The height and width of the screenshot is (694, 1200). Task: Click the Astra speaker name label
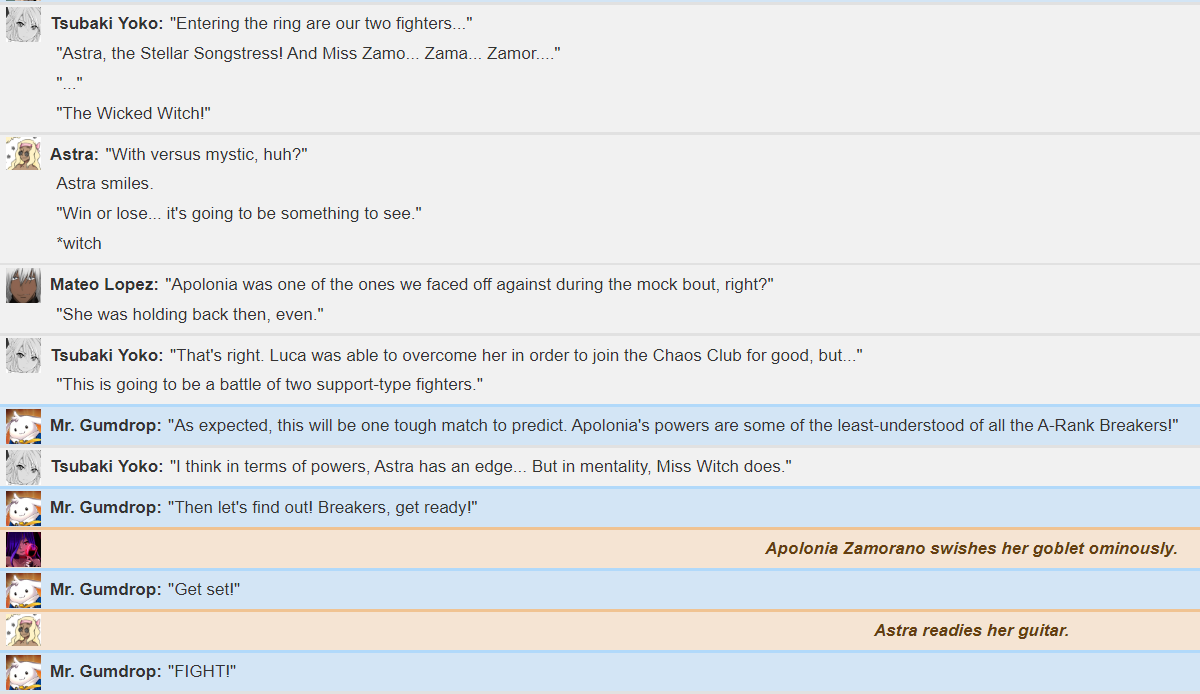tap(74, 154)
